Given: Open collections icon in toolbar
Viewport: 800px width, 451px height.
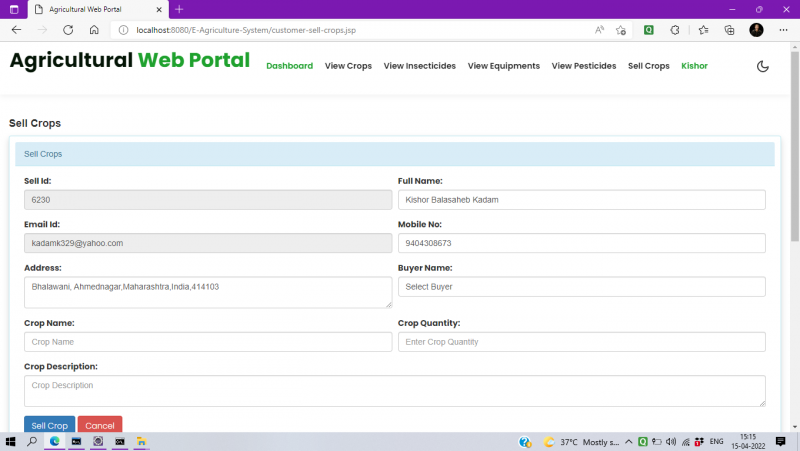Looking at the screenshot, I should pyautogui.click(x=730, y=30).
